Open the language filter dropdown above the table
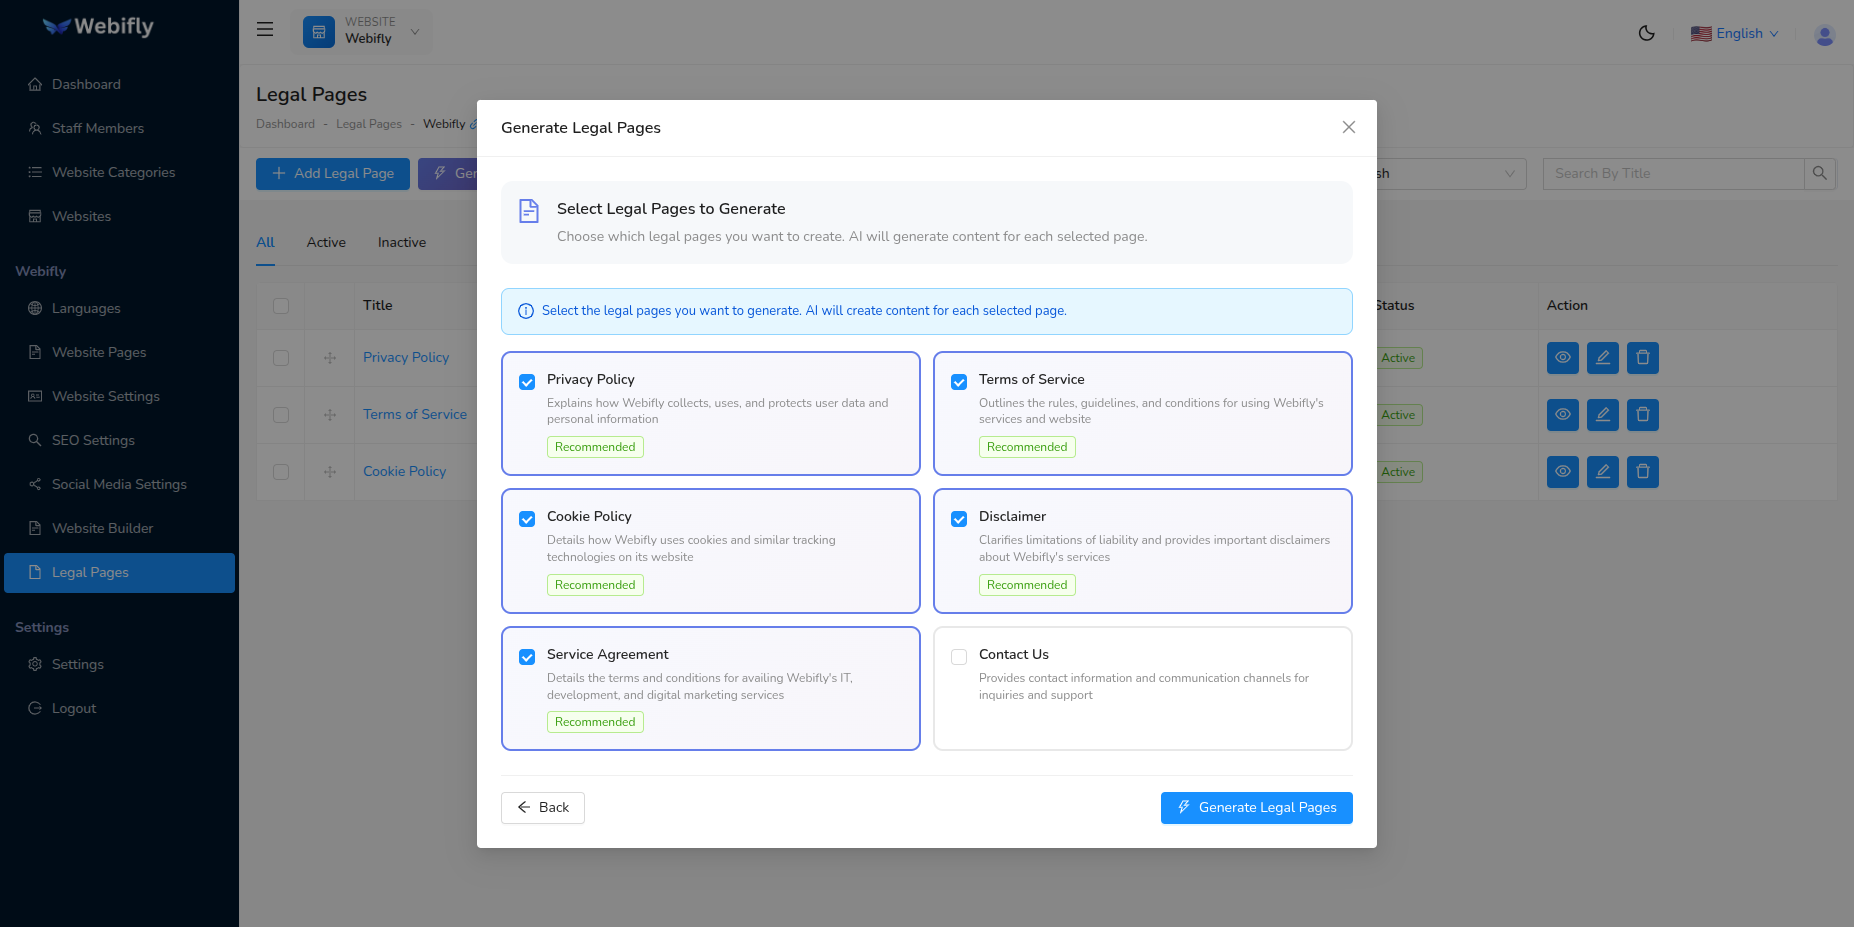 coord(1440,173)
